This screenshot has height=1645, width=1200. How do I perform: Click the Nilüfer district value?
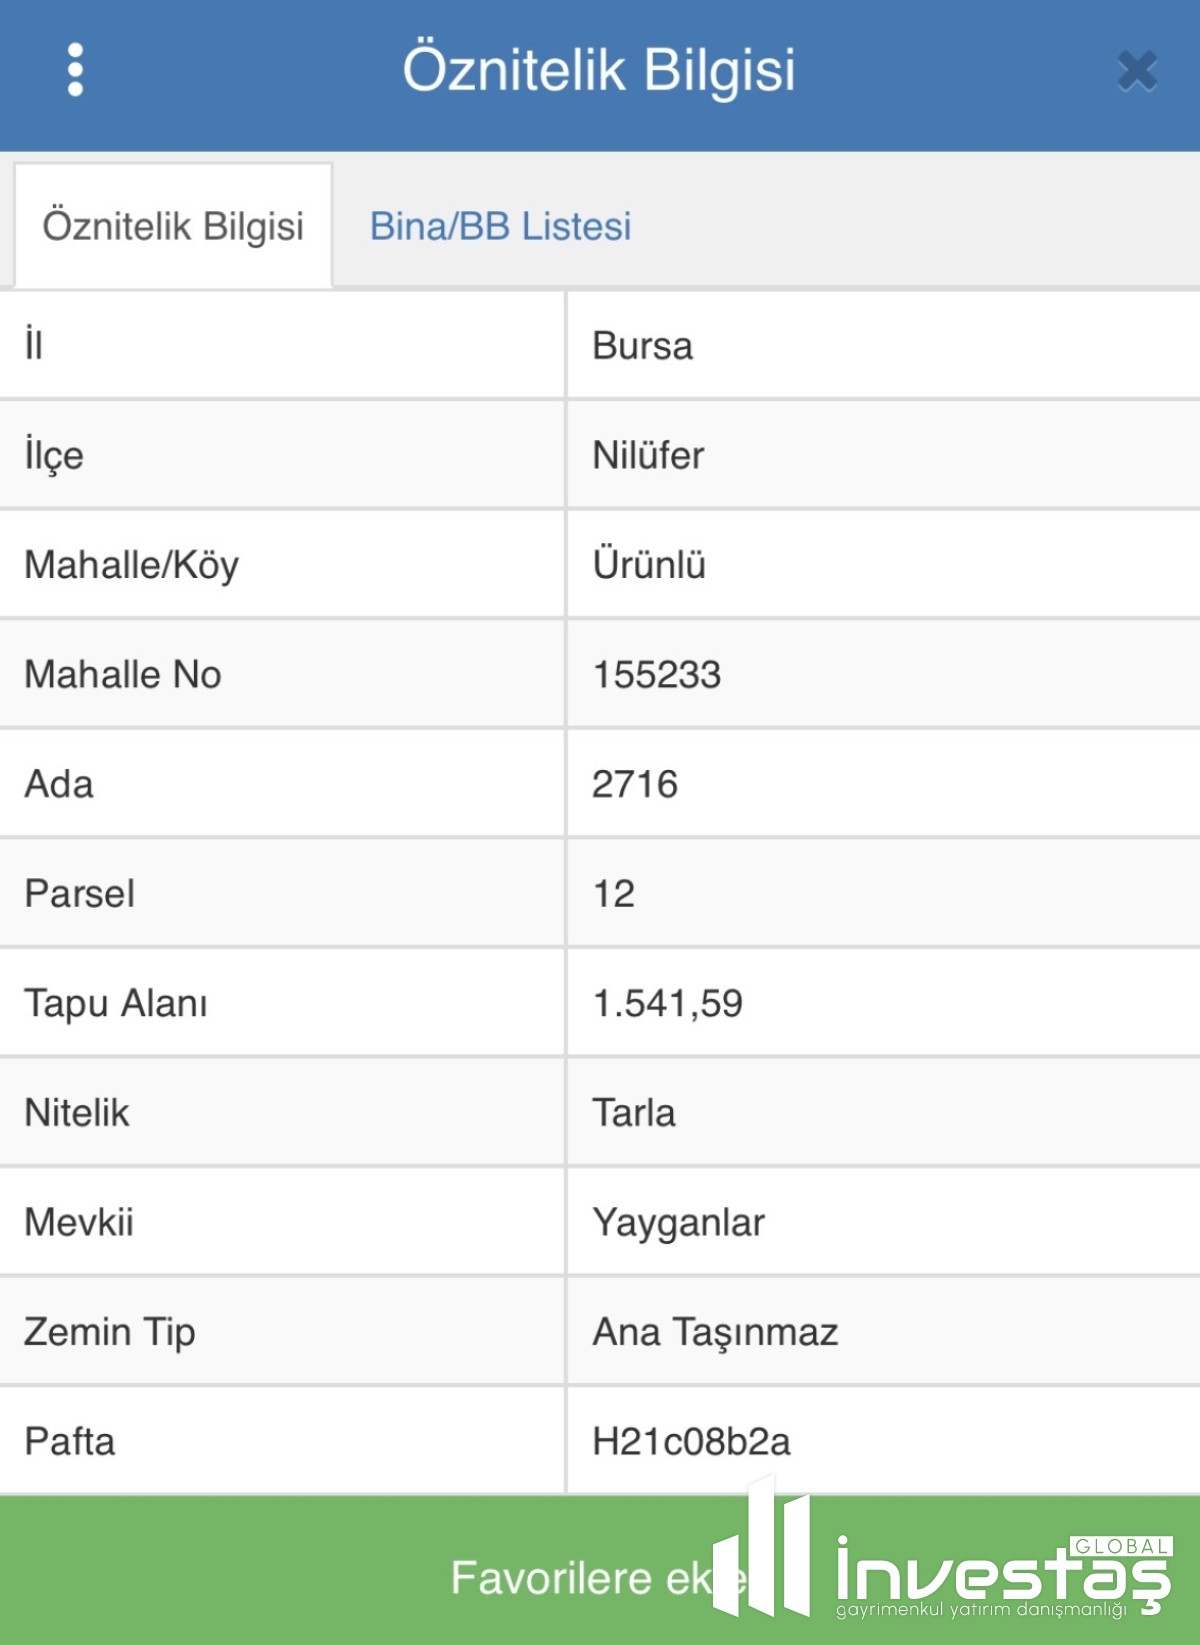(x=648, y=456)
